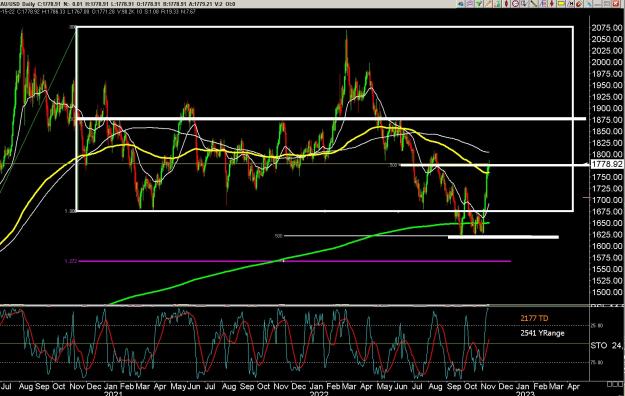This screenshot has width=625, height=396.
Task: Click the OHLC data line under title
Action: 98,12
